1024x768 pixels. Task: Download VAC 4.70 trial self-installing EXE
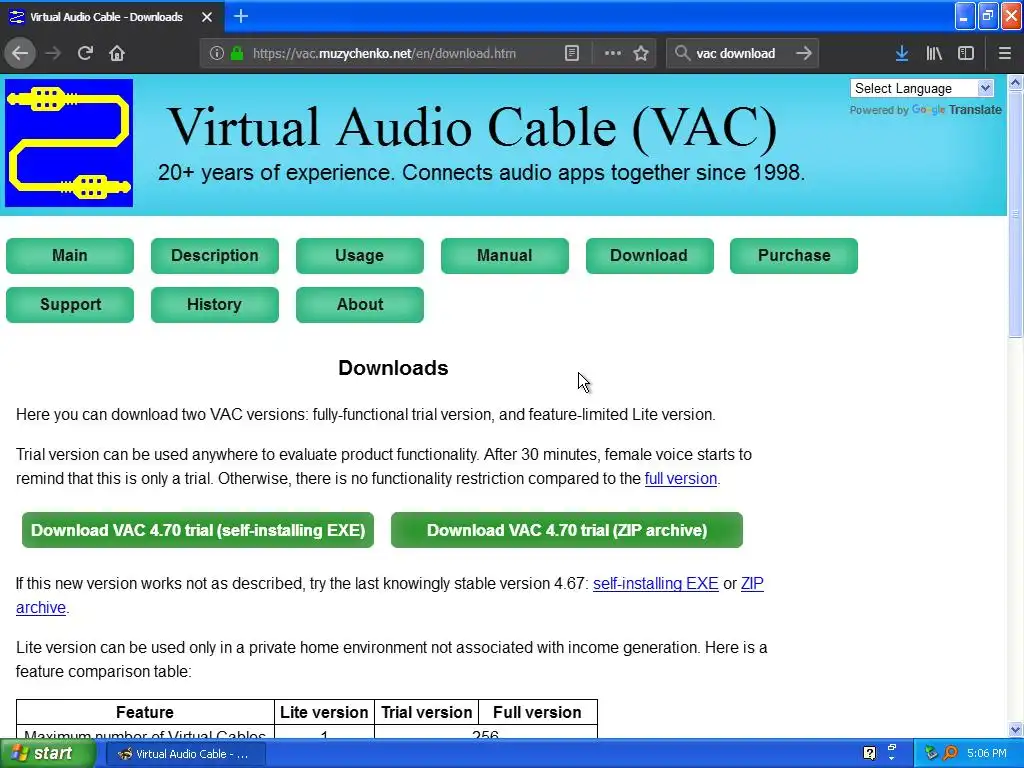(x=198, y=530)
